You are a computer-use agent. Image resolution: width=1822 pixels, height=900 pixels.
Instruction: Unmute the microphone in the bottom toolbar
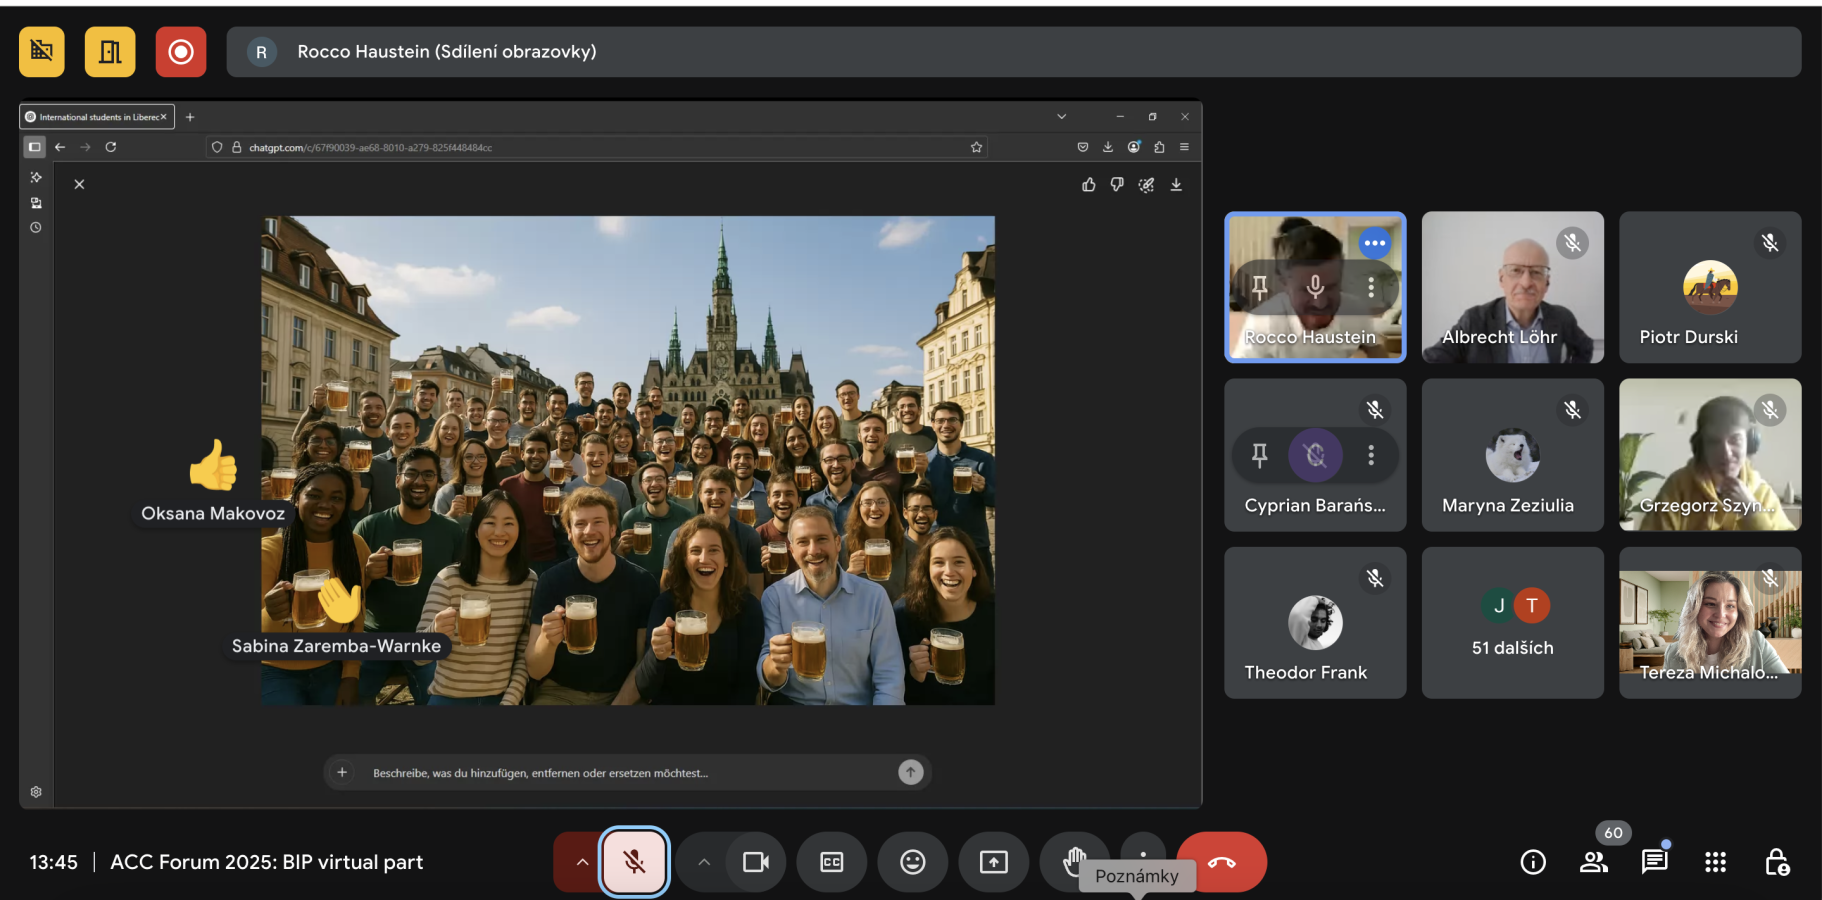[634, 862]
